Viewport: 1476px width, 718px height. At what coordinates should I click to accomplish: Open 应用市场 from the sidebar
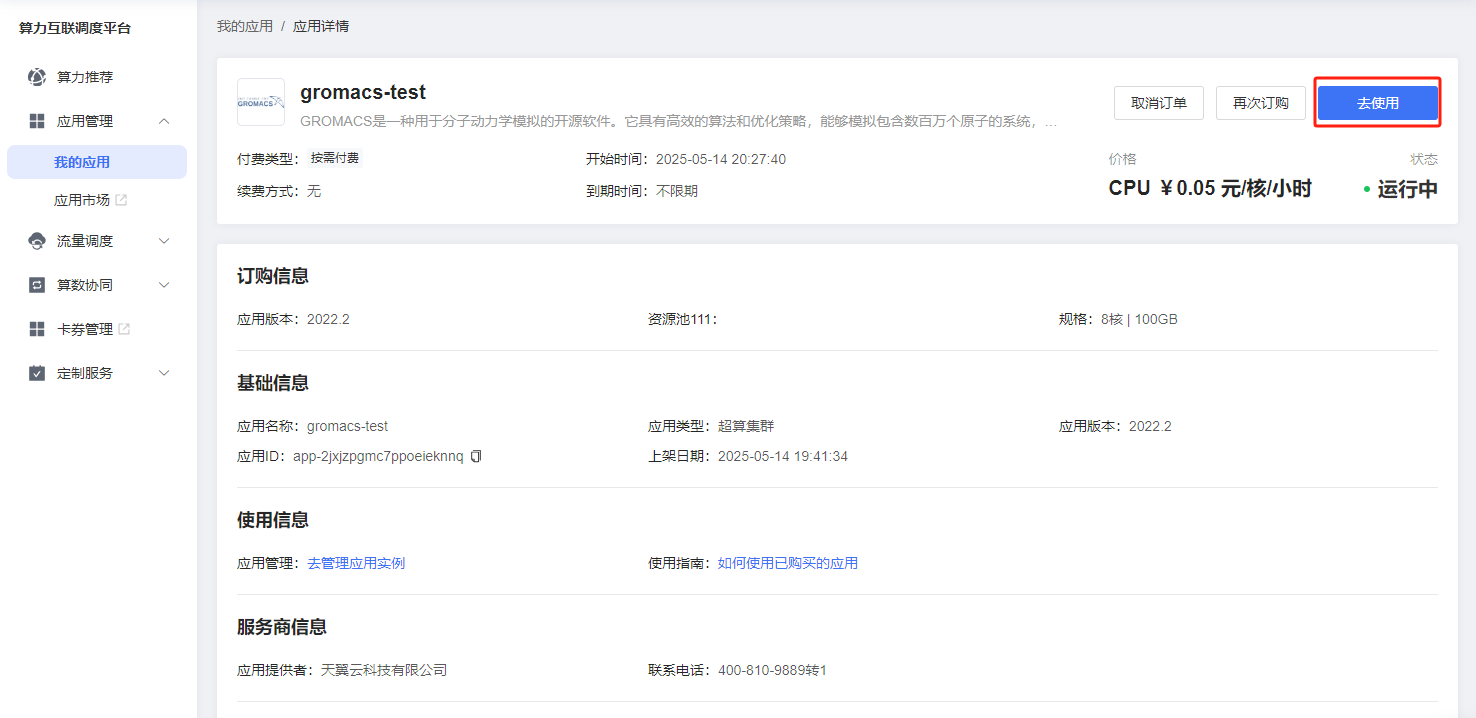coord(82,200)
